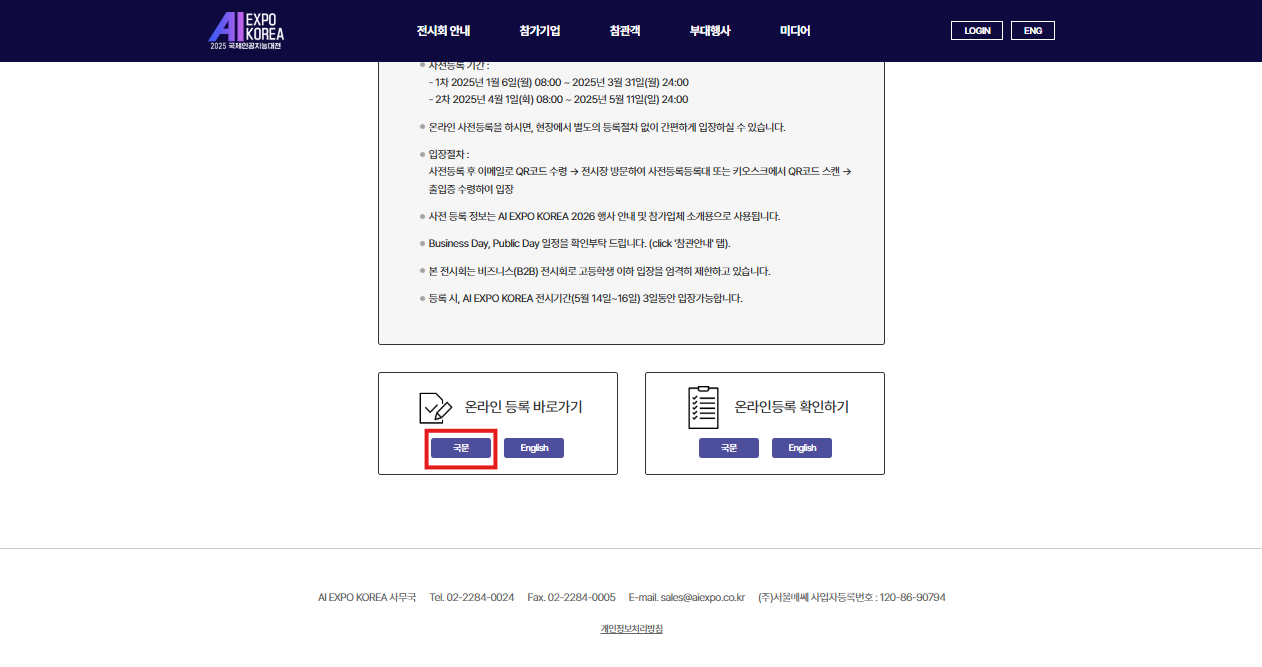Click the pencil checkmark registration icon

[435, 408]
